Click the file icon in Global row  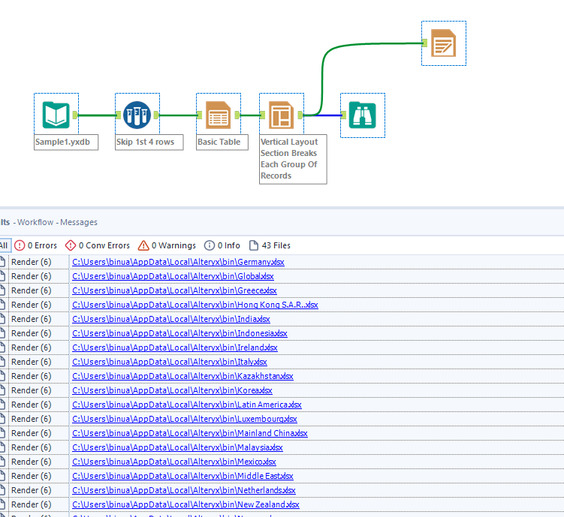pos(3,276)
